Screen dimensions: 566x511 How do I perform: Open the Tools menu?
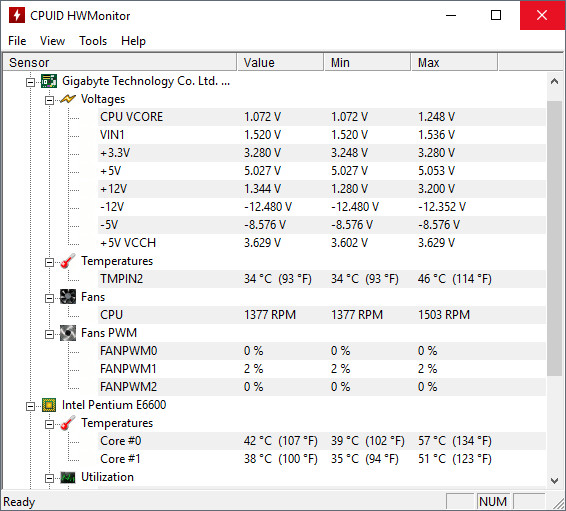coord(93,41)
